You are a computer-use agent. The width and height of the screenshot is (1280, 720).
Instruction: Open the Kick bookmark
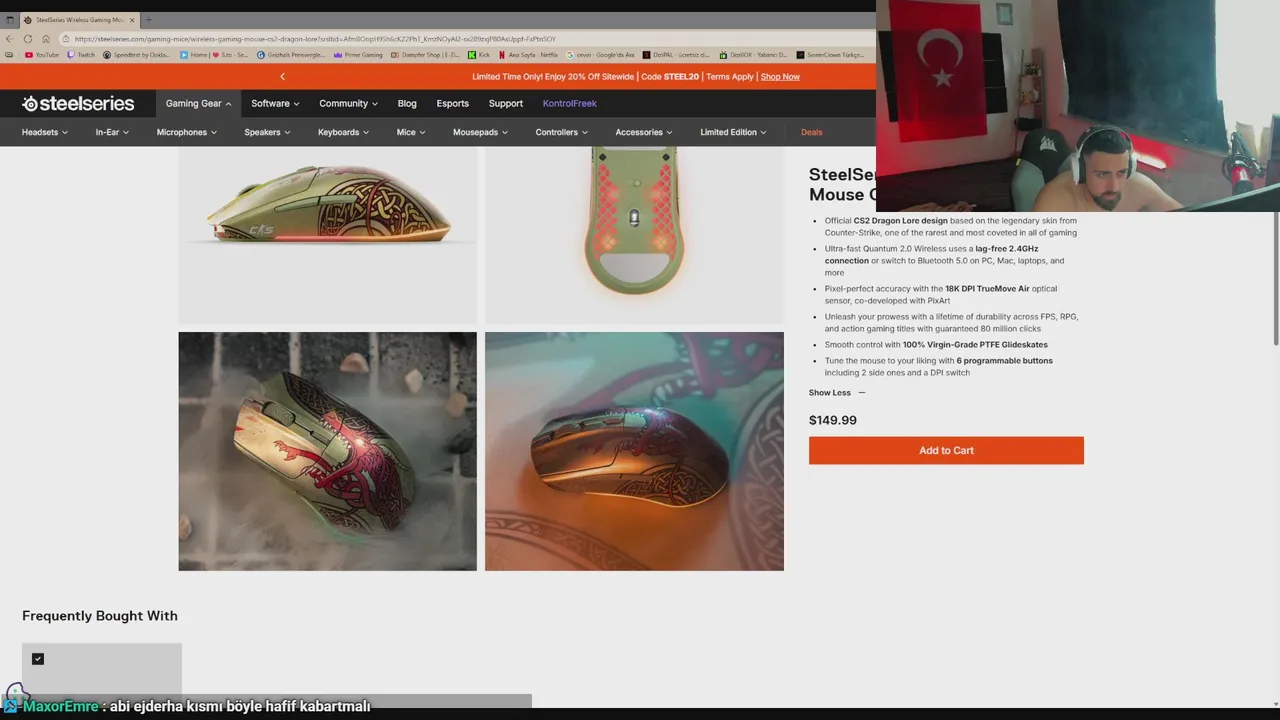479,55
